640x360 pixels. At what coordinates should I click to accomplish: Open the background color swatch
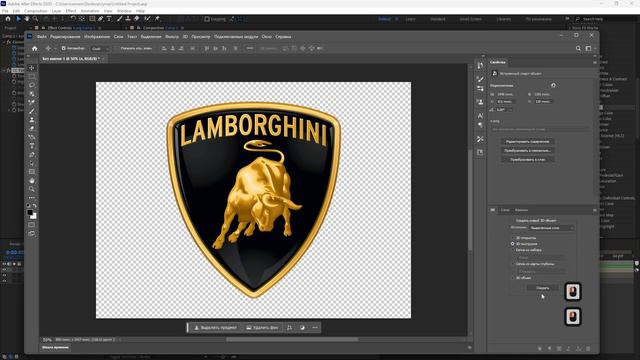coord(33,216)
